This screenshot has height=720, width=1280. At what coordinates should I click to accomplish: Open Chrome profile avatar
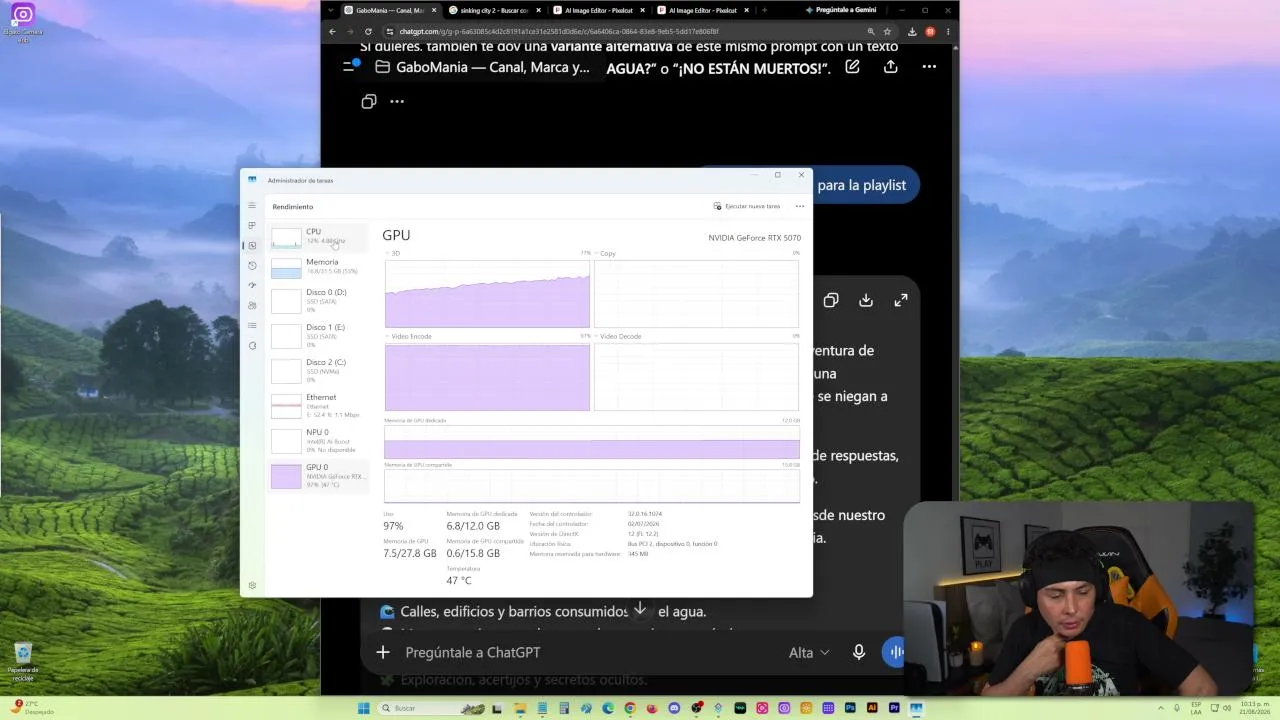pos(930,31)
